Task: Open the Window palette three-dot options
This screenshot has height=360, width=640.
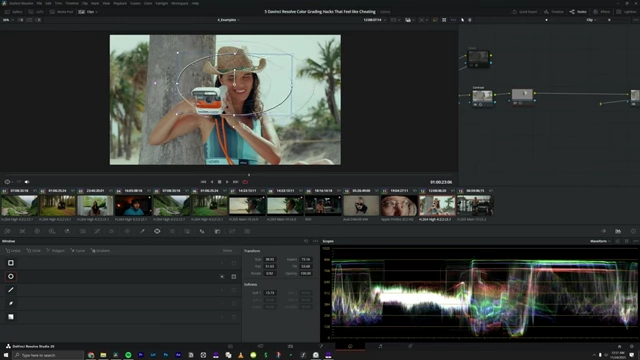Action: point(315,241)
